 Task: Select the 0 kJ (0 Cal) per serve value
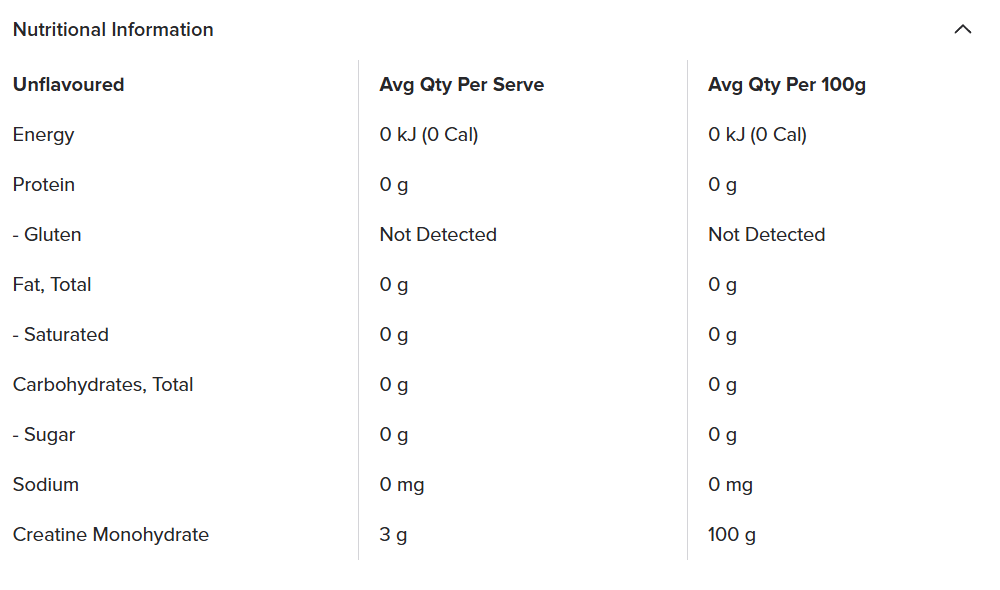coord(429,135)
